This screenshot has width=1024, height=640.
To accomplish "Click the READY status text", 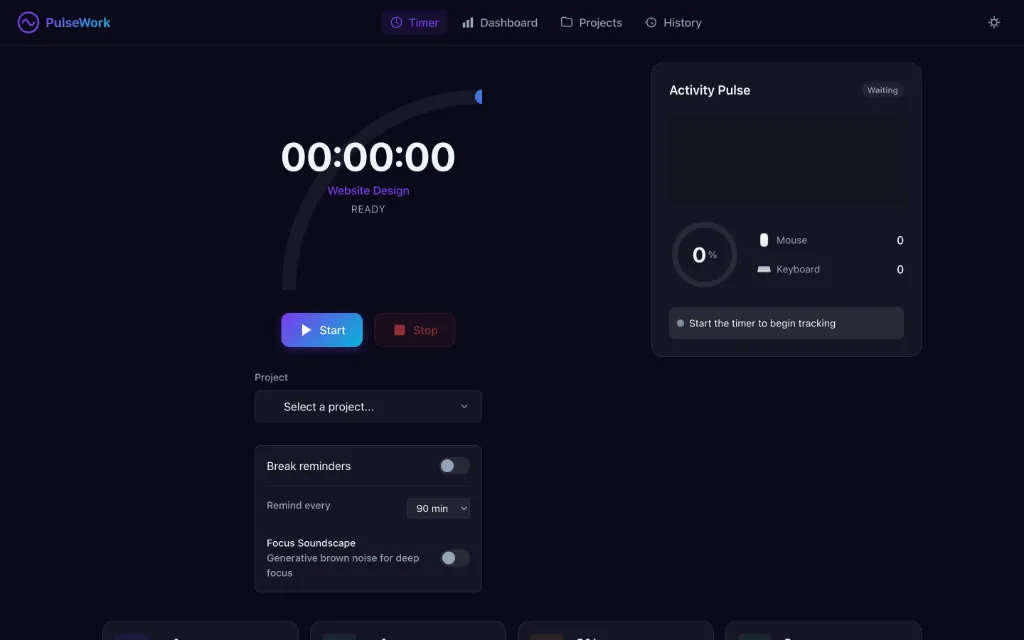I will [368, 209].
